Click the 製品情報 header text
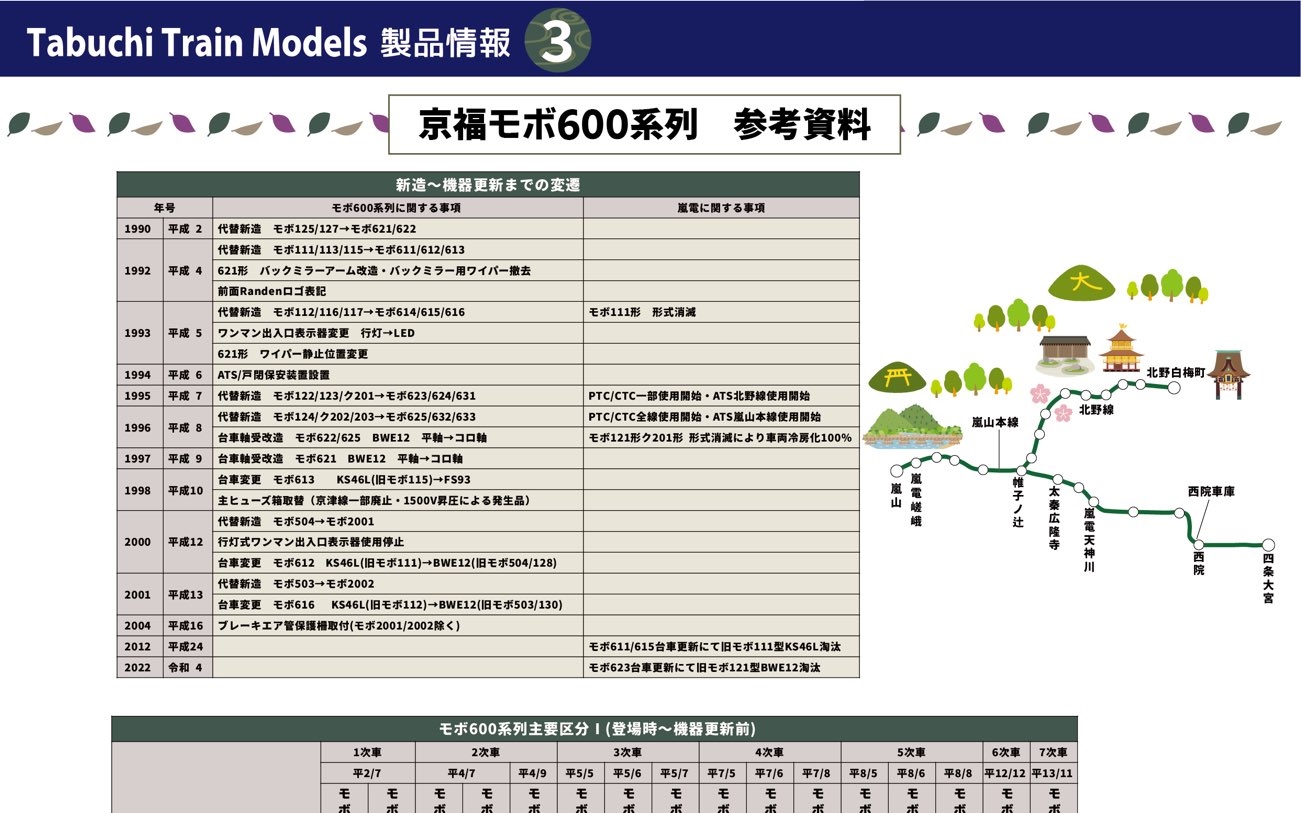Screen dimensions: 1301x813 click(x=446, y=42)
